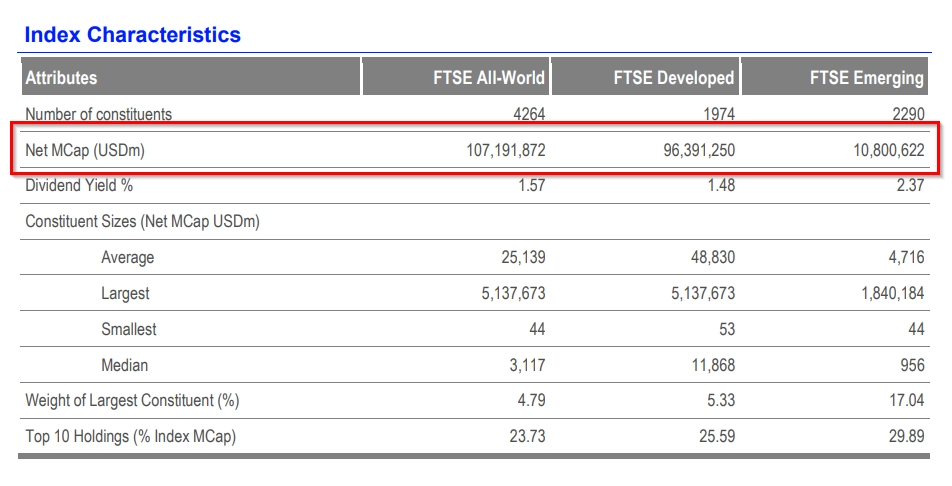
Task: Select average value 48,830
Action: 713,258
